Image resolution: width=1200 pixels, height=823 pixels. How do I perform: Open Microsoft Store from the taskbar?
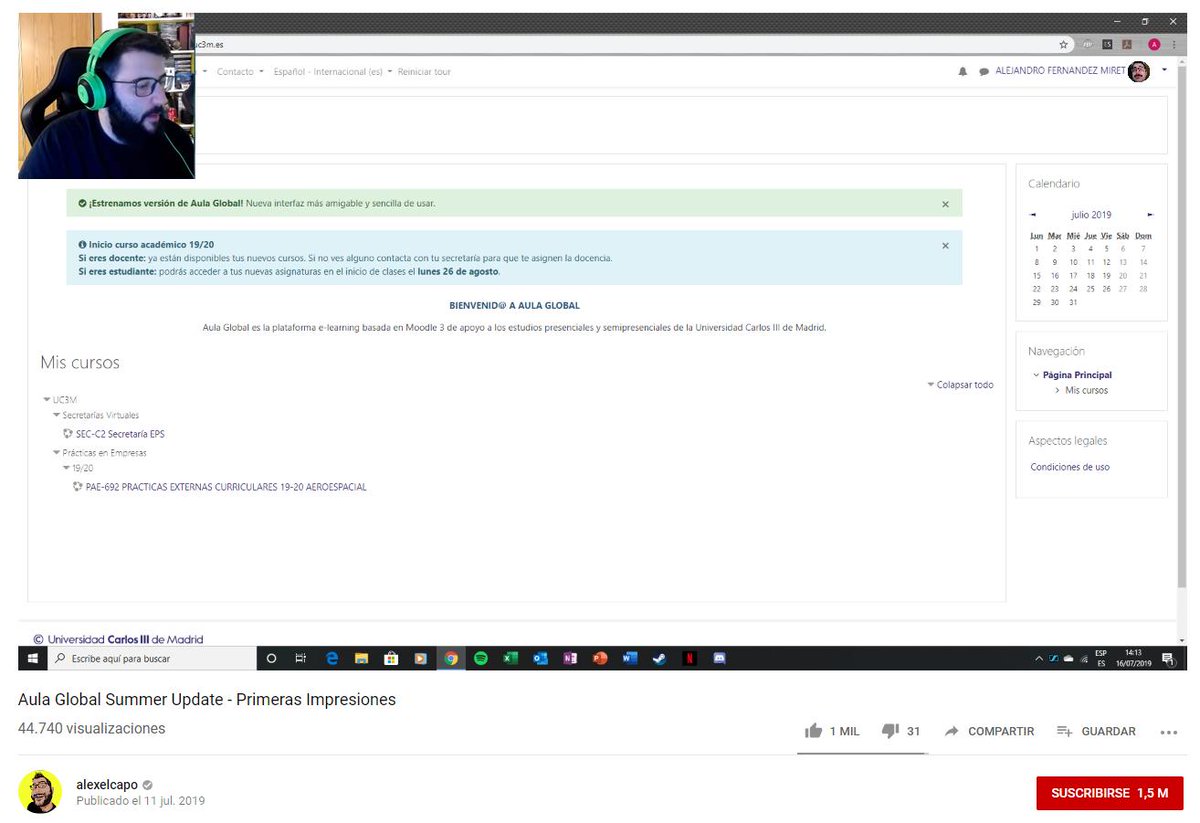[391, 659]
